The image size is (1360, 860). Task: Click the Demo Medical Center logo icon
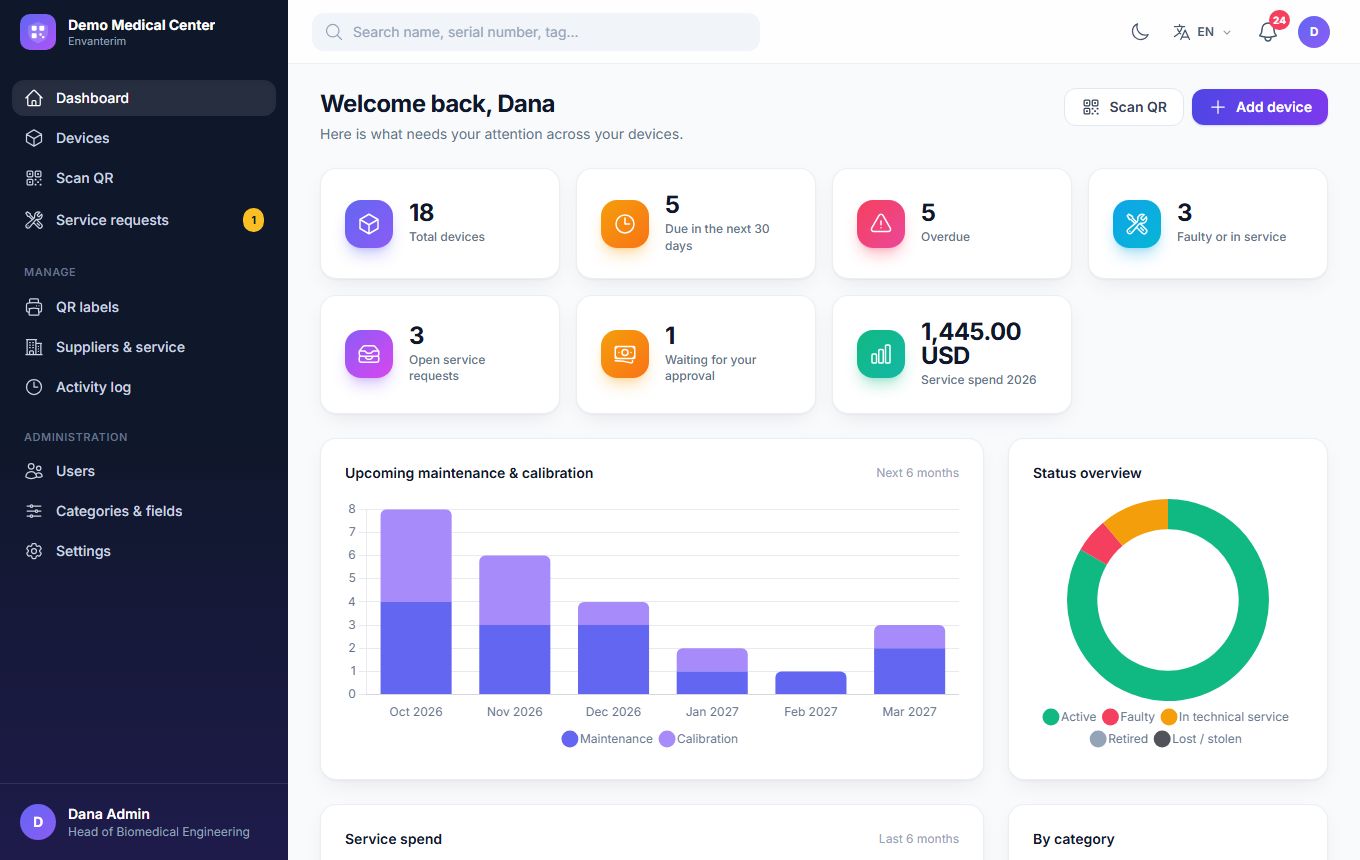(x=38, y=32)
